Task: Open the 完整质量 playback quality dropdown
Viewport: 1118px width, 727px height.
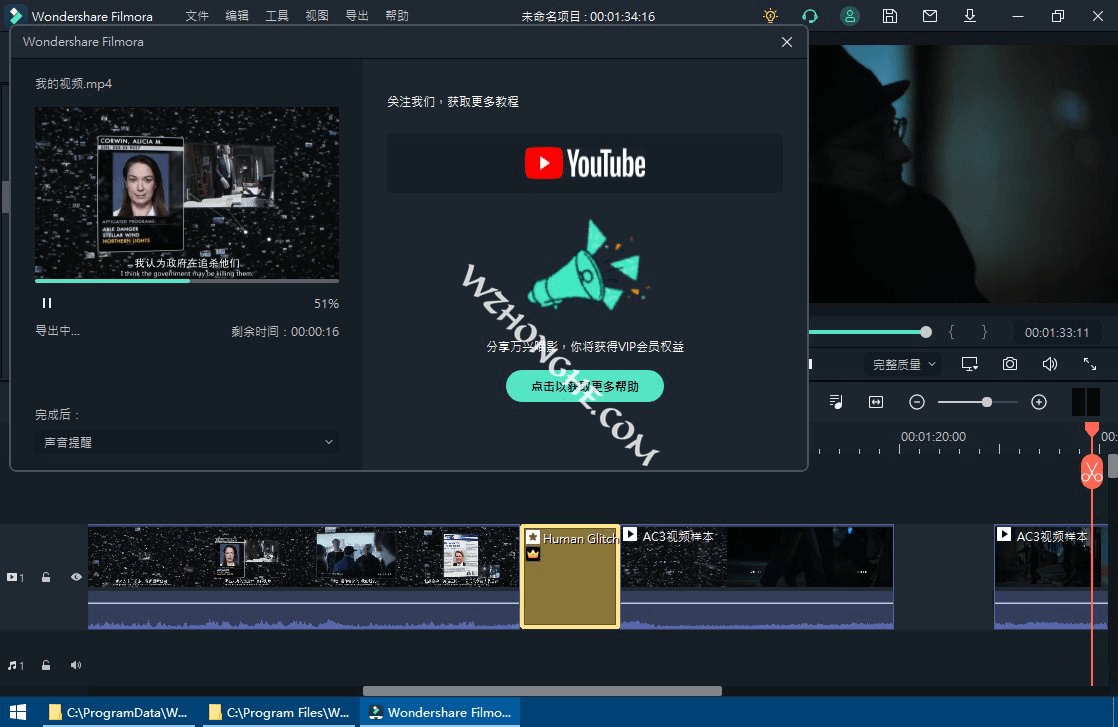Action: pyautogui.click(x=901, y=364)
